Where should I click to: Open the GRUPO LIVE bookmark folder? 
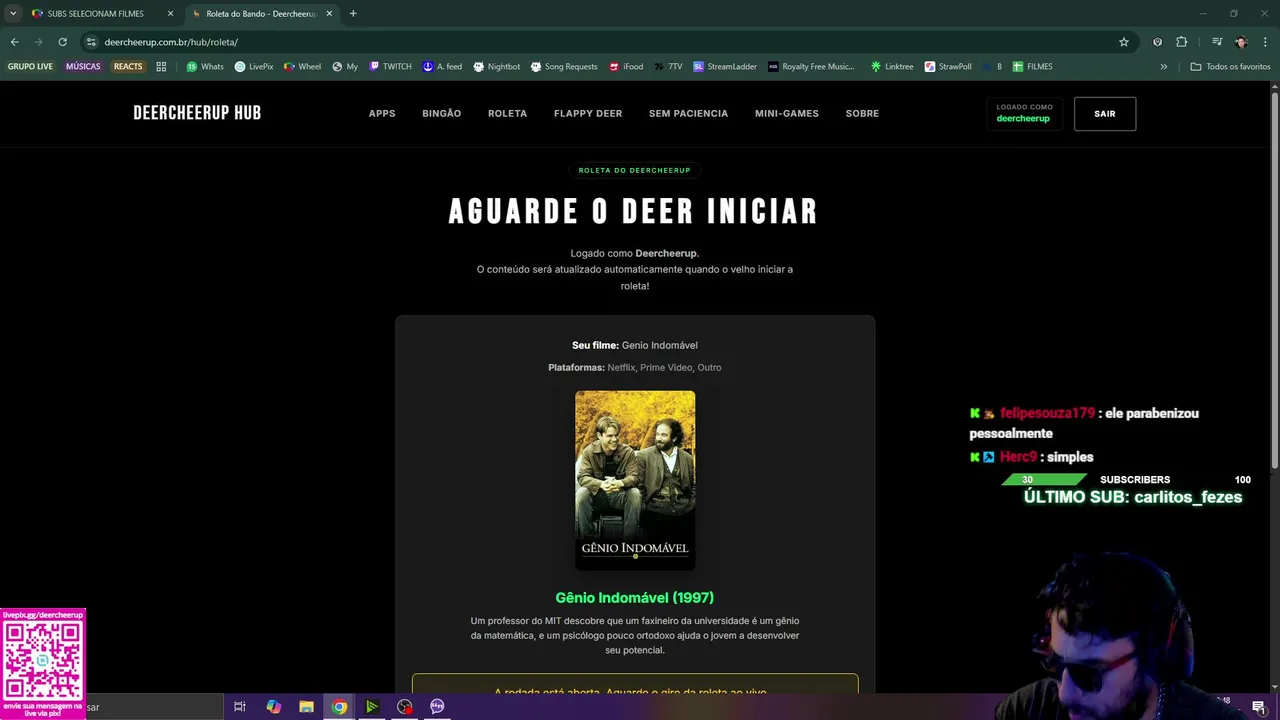30,67
